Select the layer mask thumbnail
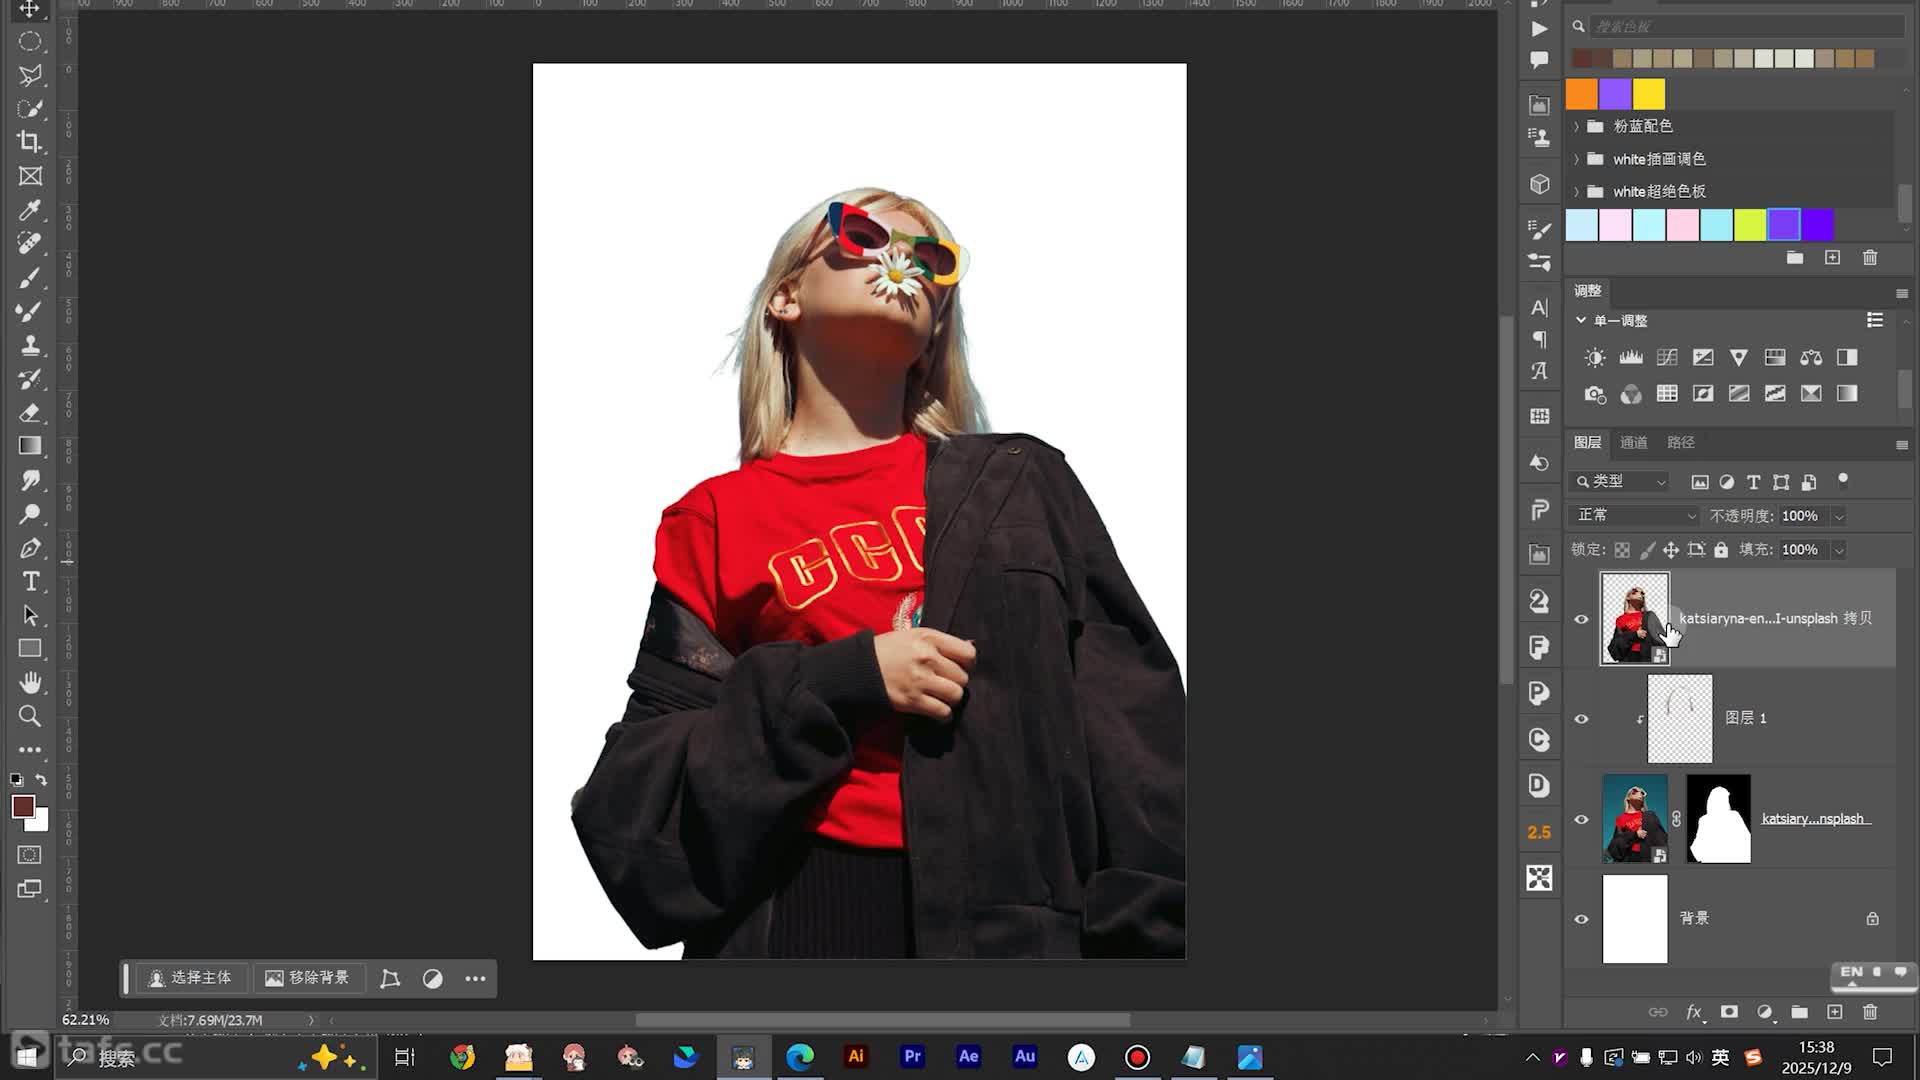 point(1718,818)
